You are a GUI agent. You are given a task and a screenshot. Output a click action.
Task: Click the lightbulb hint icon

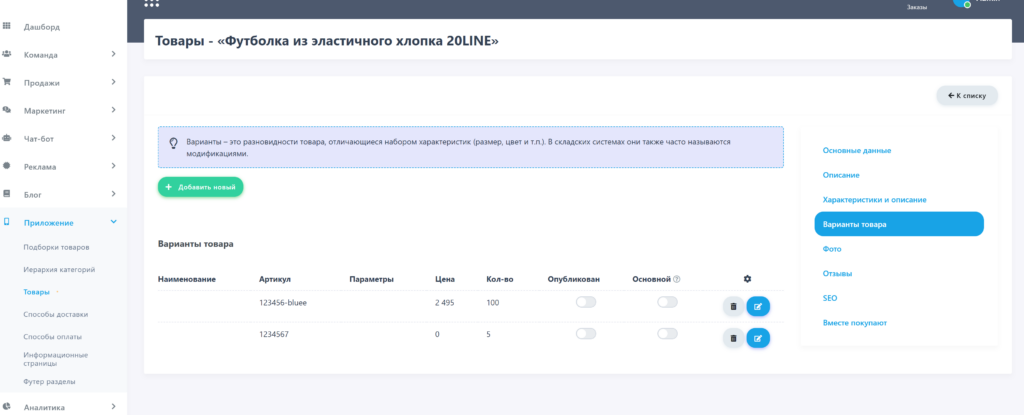pyautogui.click(x=173, y=142)
